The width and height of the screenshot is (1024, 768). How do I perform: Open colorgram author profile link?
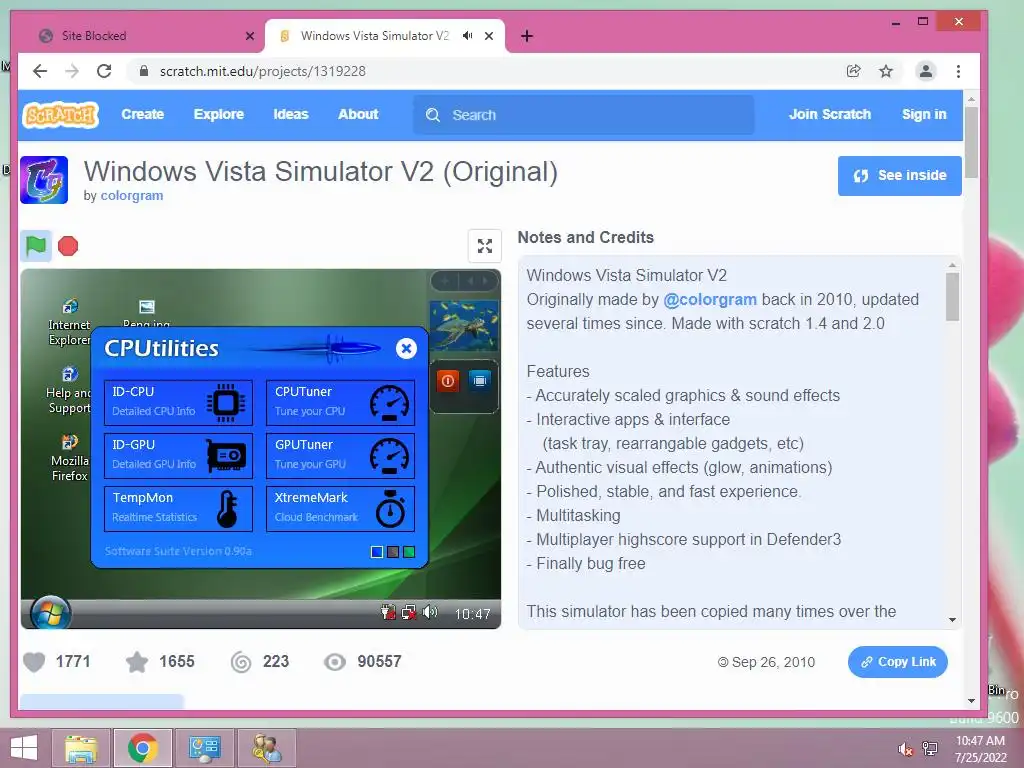coord(132,196)
